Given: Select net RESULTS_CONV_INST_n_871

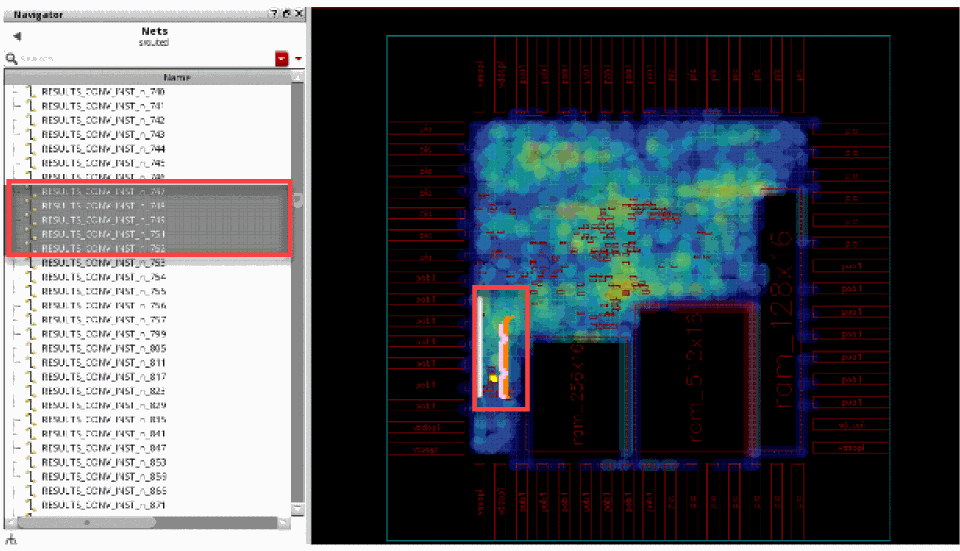Looking at the screenshot, I should click(103, 505).
